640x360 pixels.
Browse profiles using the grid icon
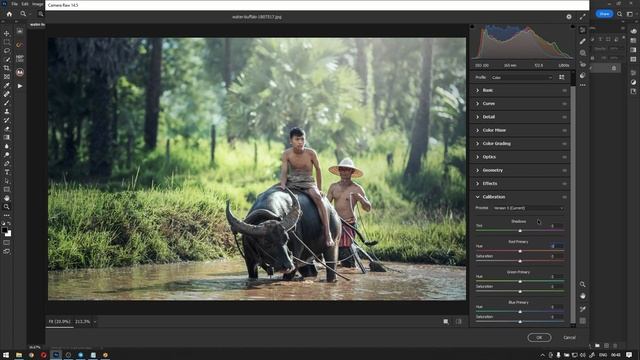[x=562, y=77]
